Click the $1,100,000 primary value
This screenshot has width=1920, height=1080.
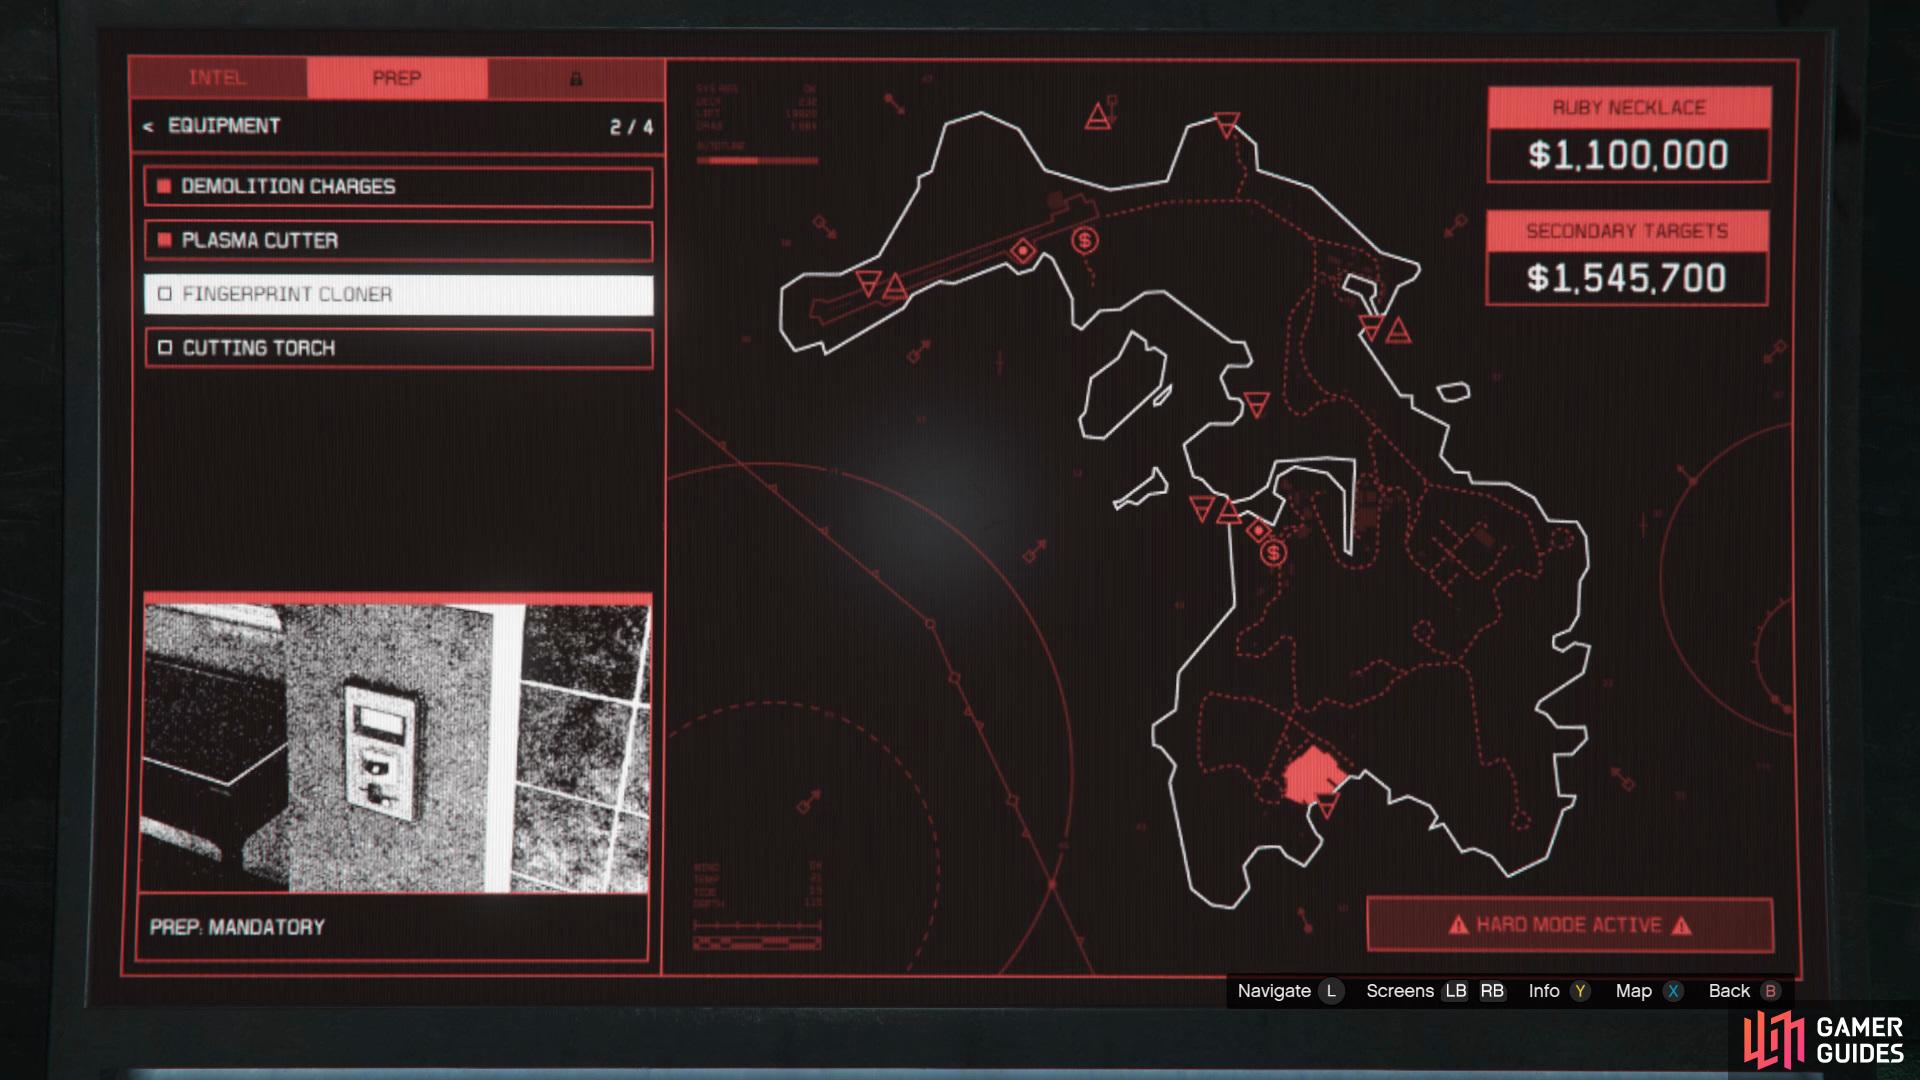coord(1628,155)
